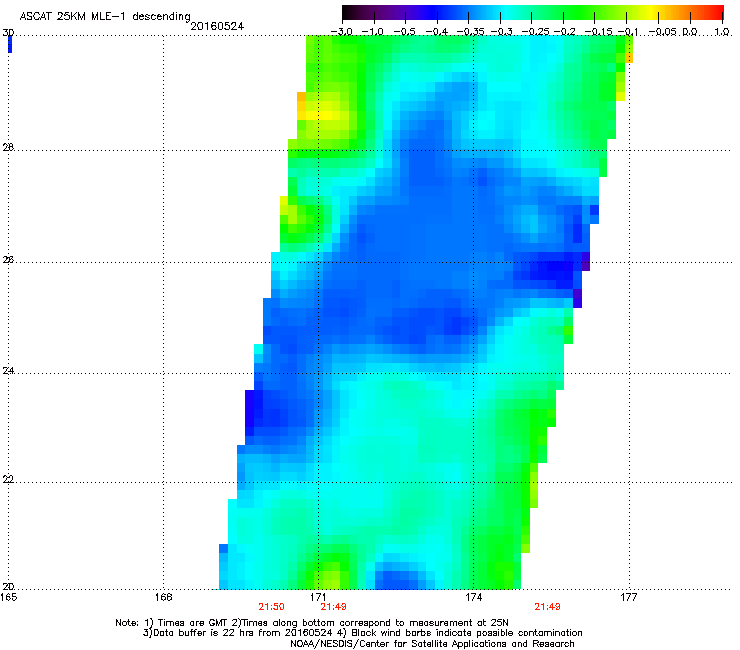
Task: Click the colorbar label "-0.4"
Action: point(436,32)
